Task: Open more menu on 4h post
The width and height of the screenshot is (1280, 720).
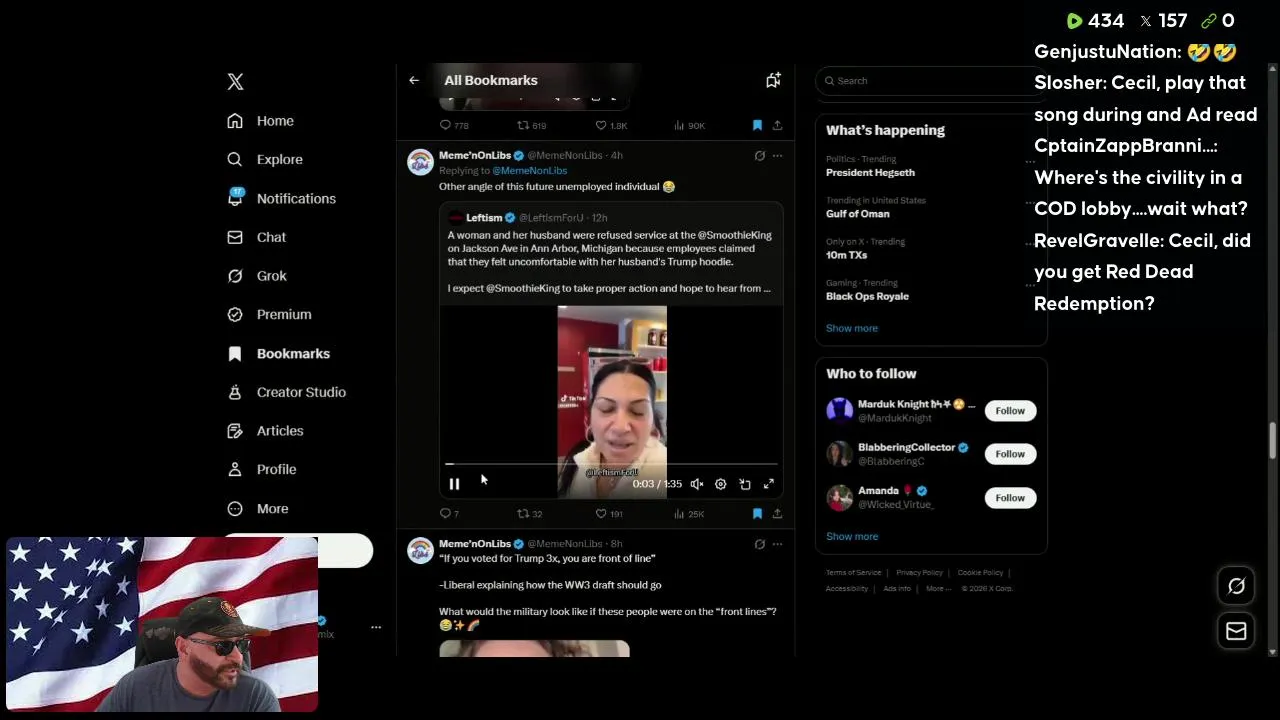Action: pos(777,156)
